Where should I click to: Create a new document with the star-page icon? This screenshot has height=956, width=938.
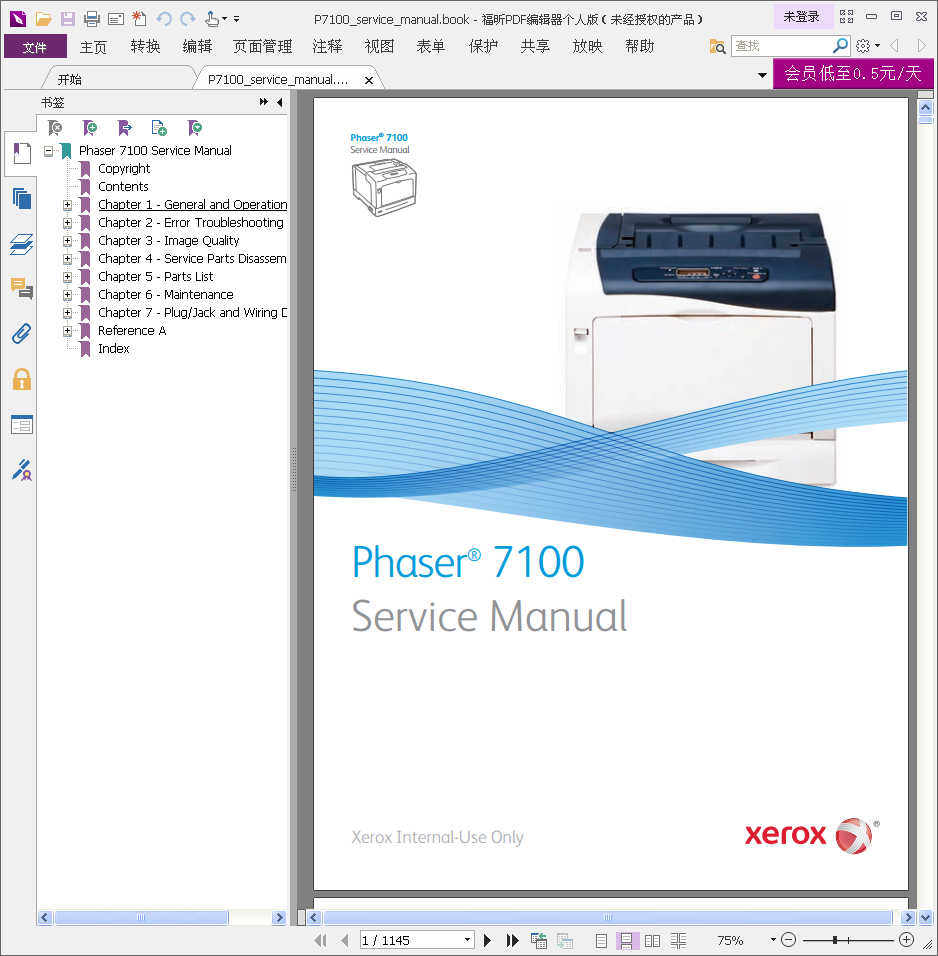click(140, 19)
